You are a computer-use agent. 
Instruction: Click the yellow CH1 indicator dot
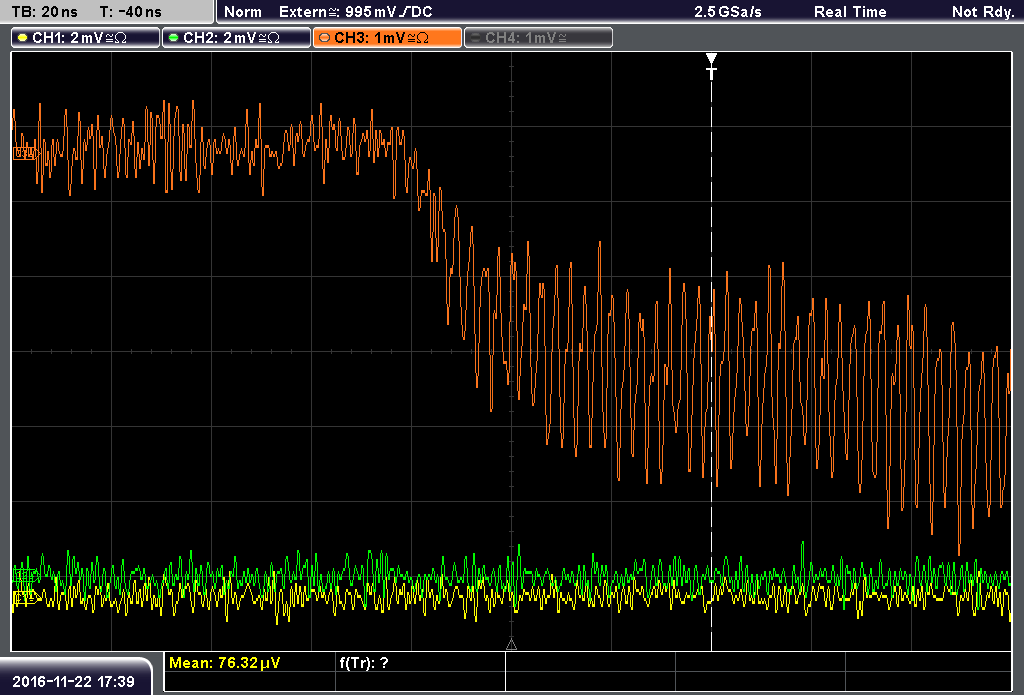23,38
